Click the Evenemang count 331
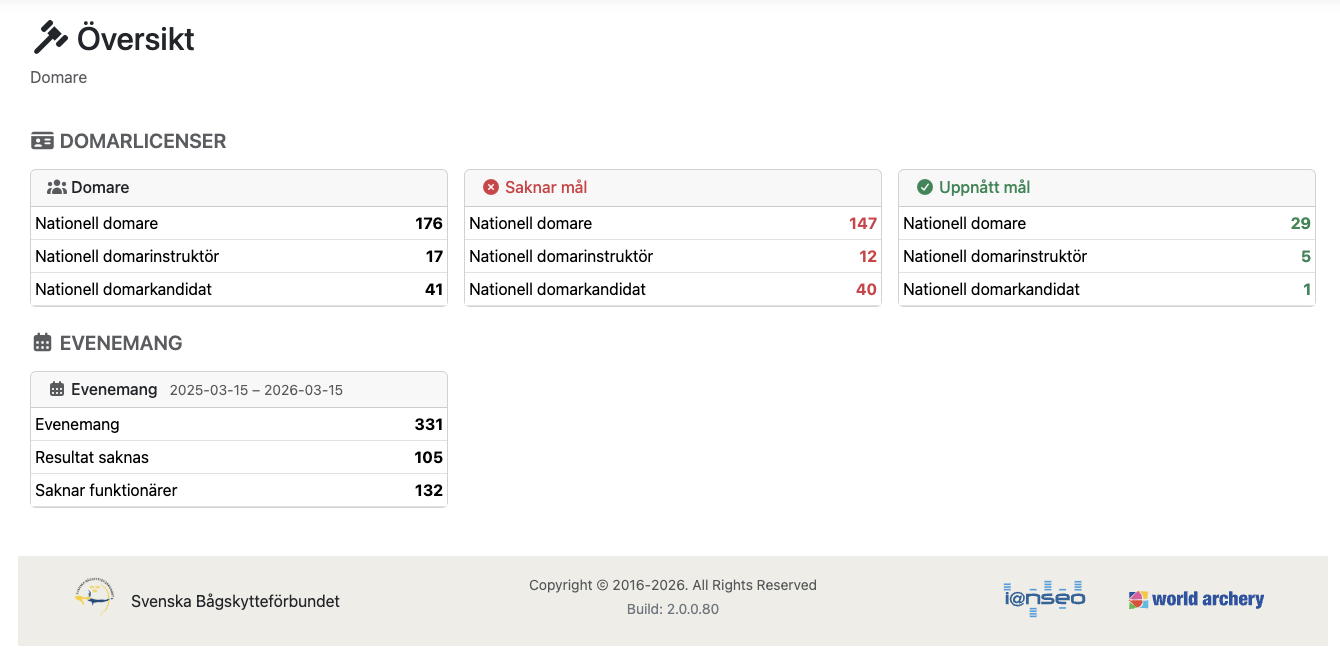 tap(428, 424)
